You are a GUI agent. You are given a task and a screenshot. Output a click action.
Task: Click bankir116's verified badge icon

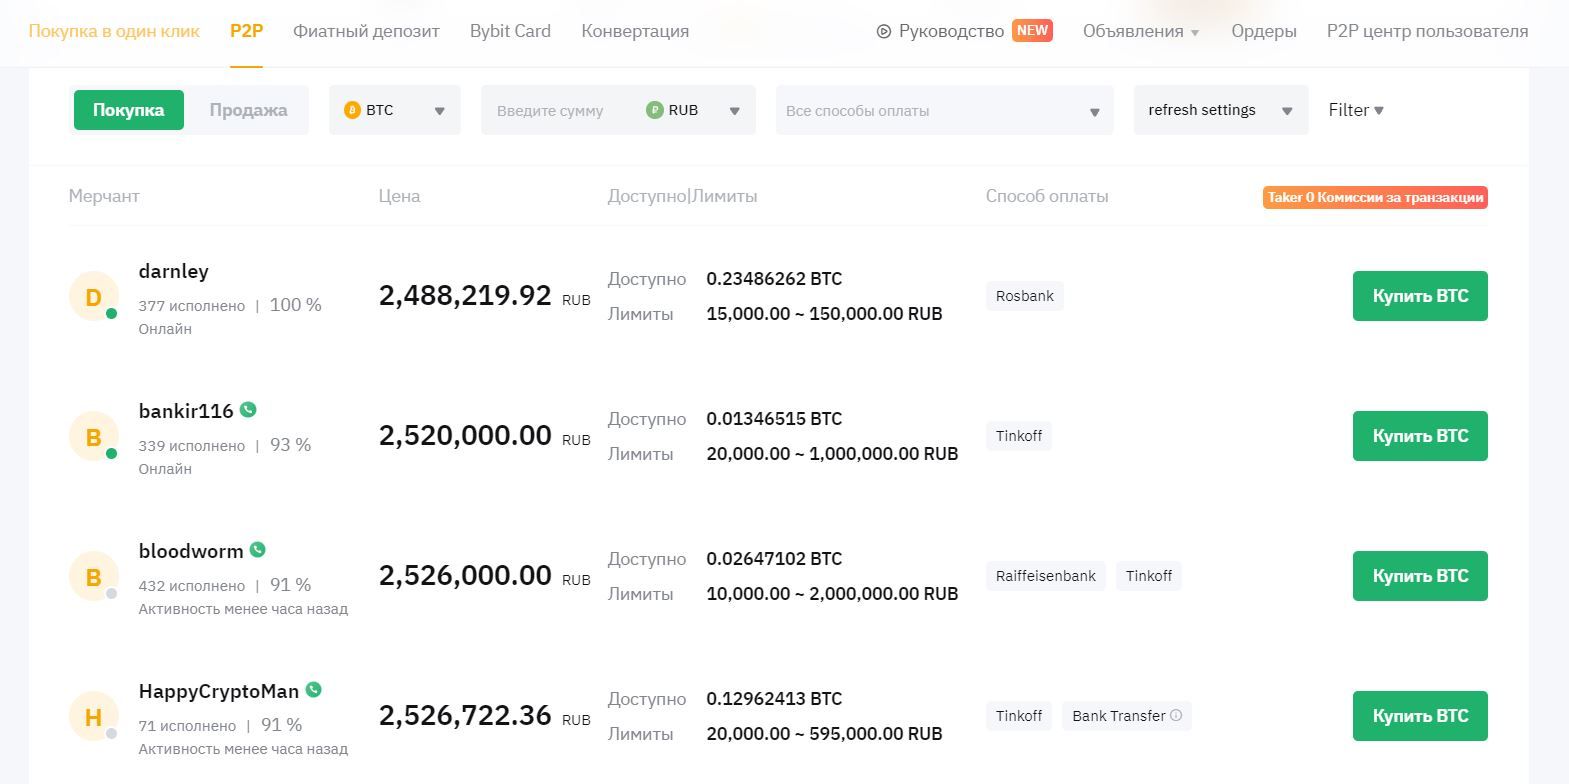249,410
